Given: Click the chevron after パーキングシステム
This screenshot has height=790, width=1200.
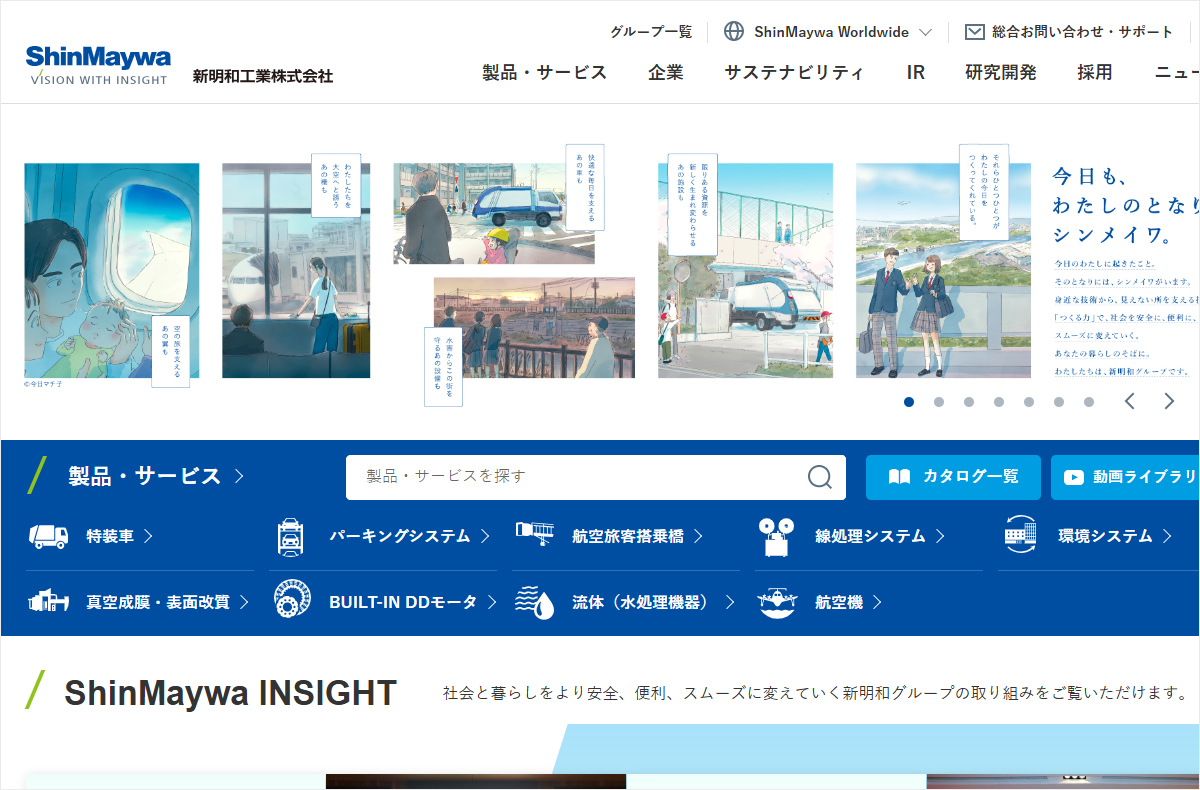Looking at the screenshot, I should coord(485,537).
